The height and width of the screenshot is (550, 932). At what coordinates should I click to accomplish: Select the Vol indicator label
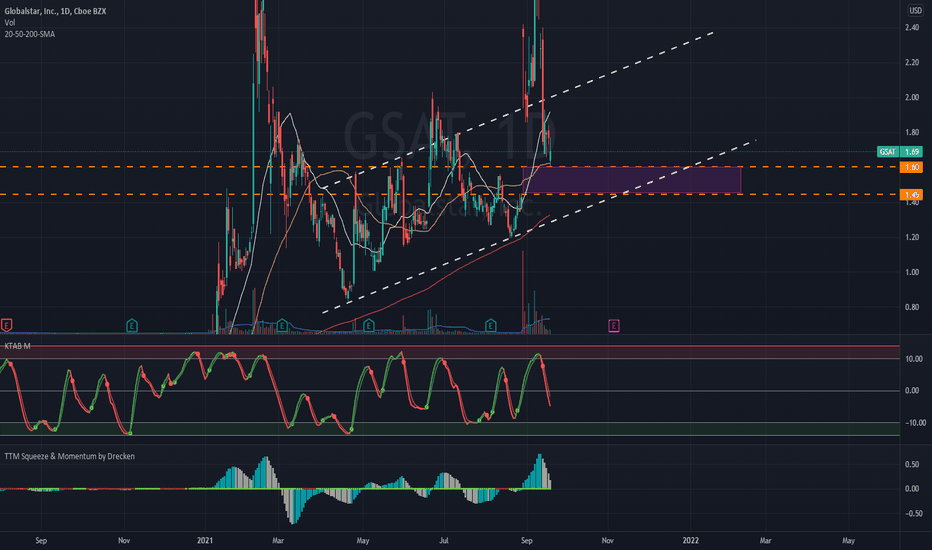(10, 23)
